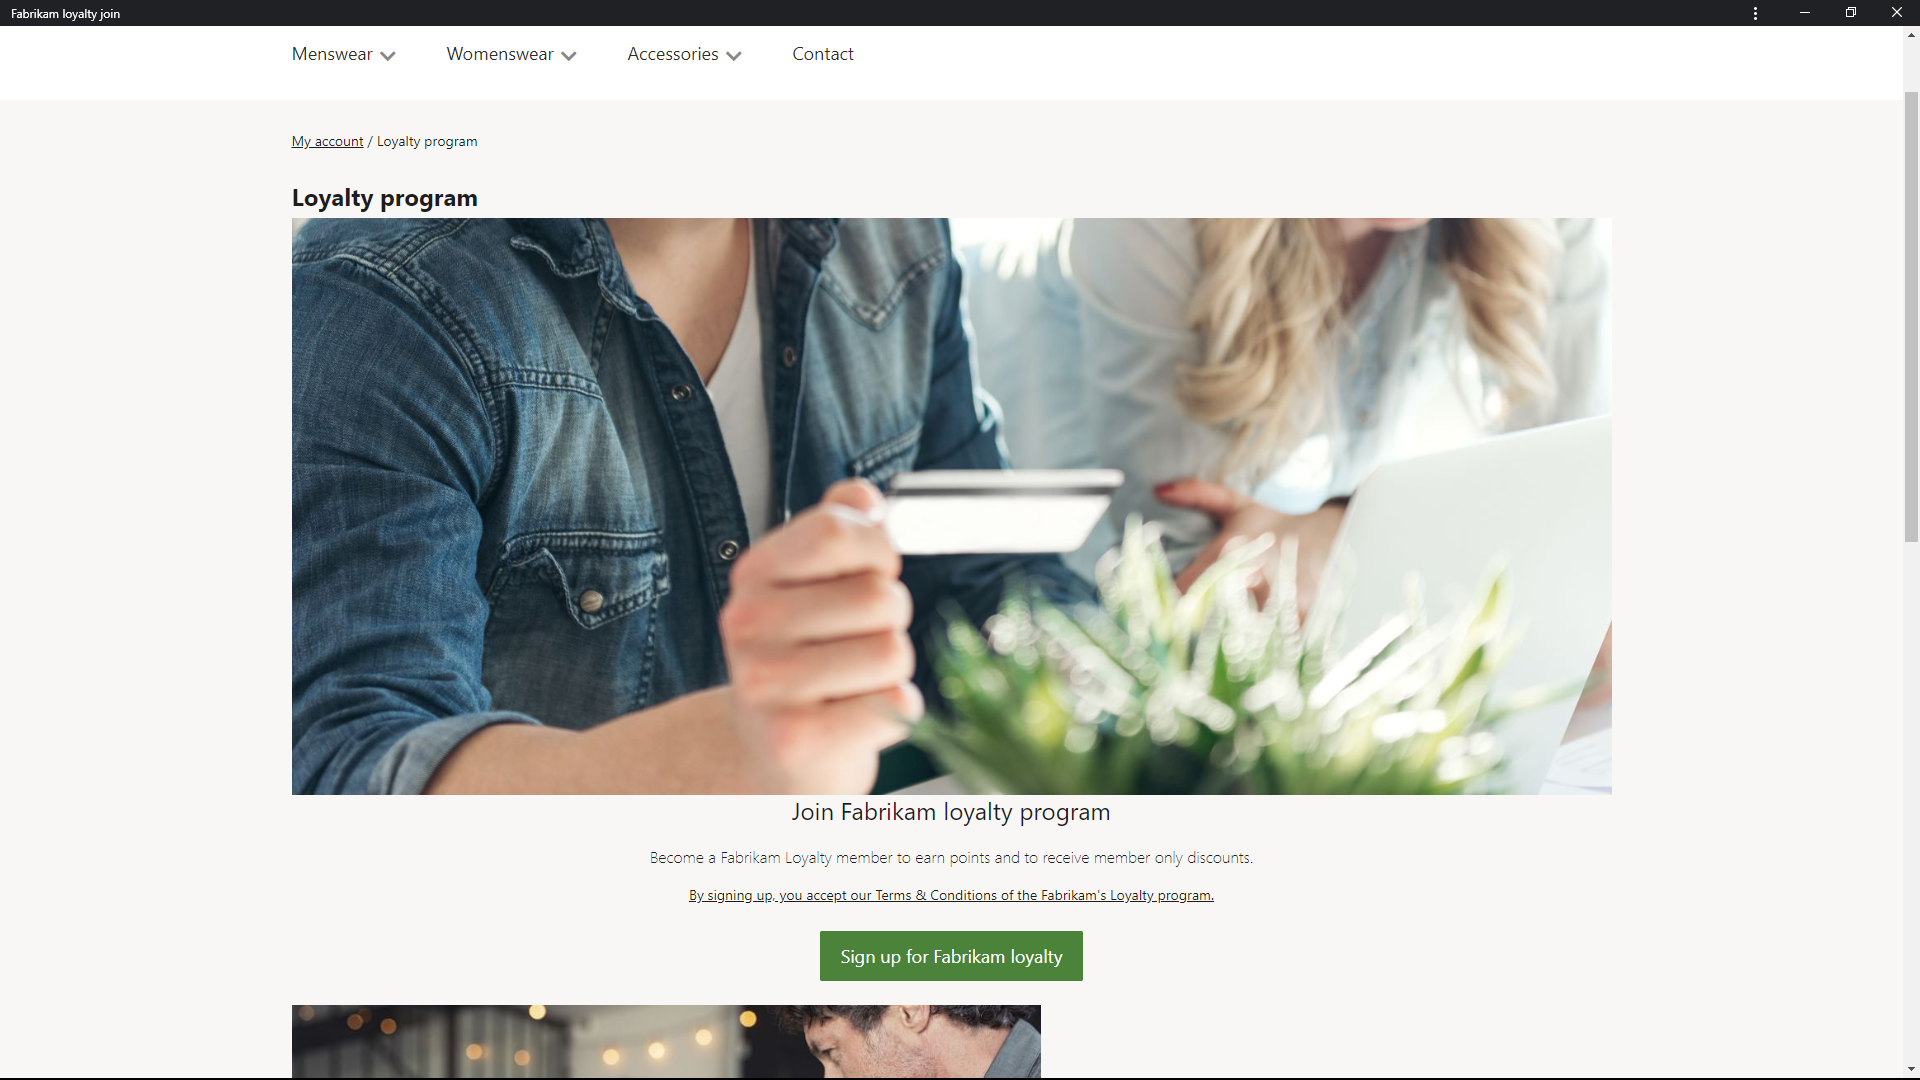The image size is (1920, 1080).
Task: Toggle the Fabrikam loyalty signup form
Action: 949,956
